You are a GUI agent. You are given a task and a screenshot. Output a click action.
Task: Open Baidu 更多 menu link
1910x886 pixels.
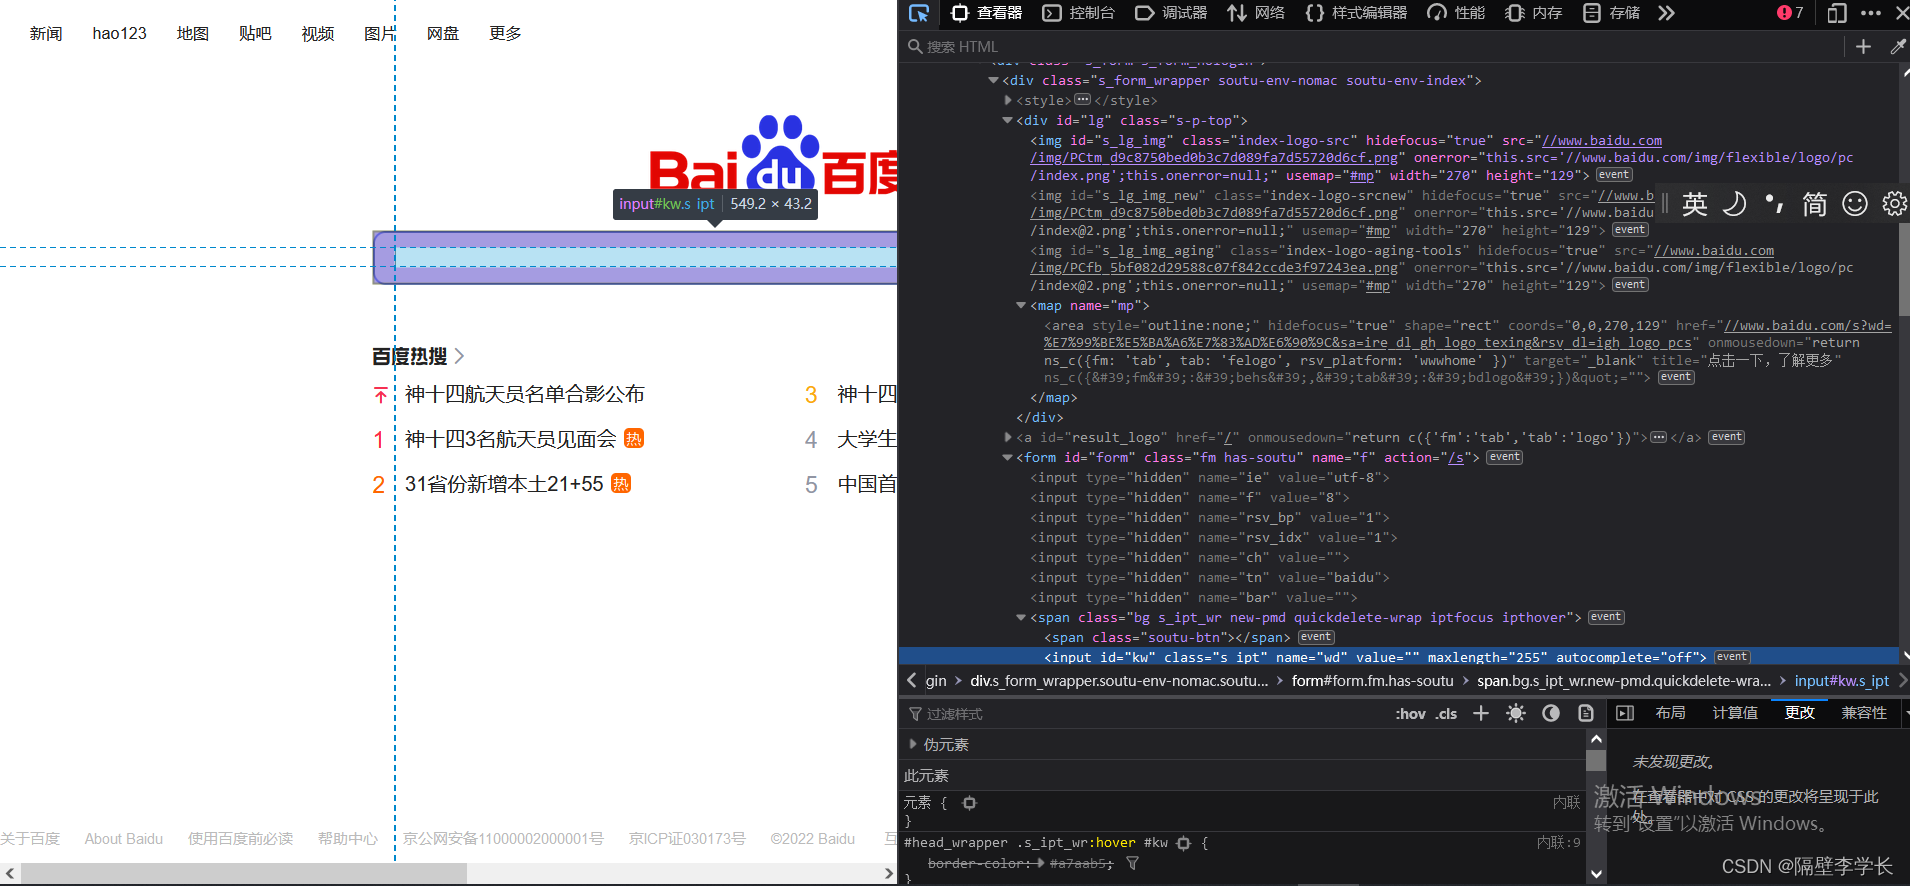[x=505, y=33]
